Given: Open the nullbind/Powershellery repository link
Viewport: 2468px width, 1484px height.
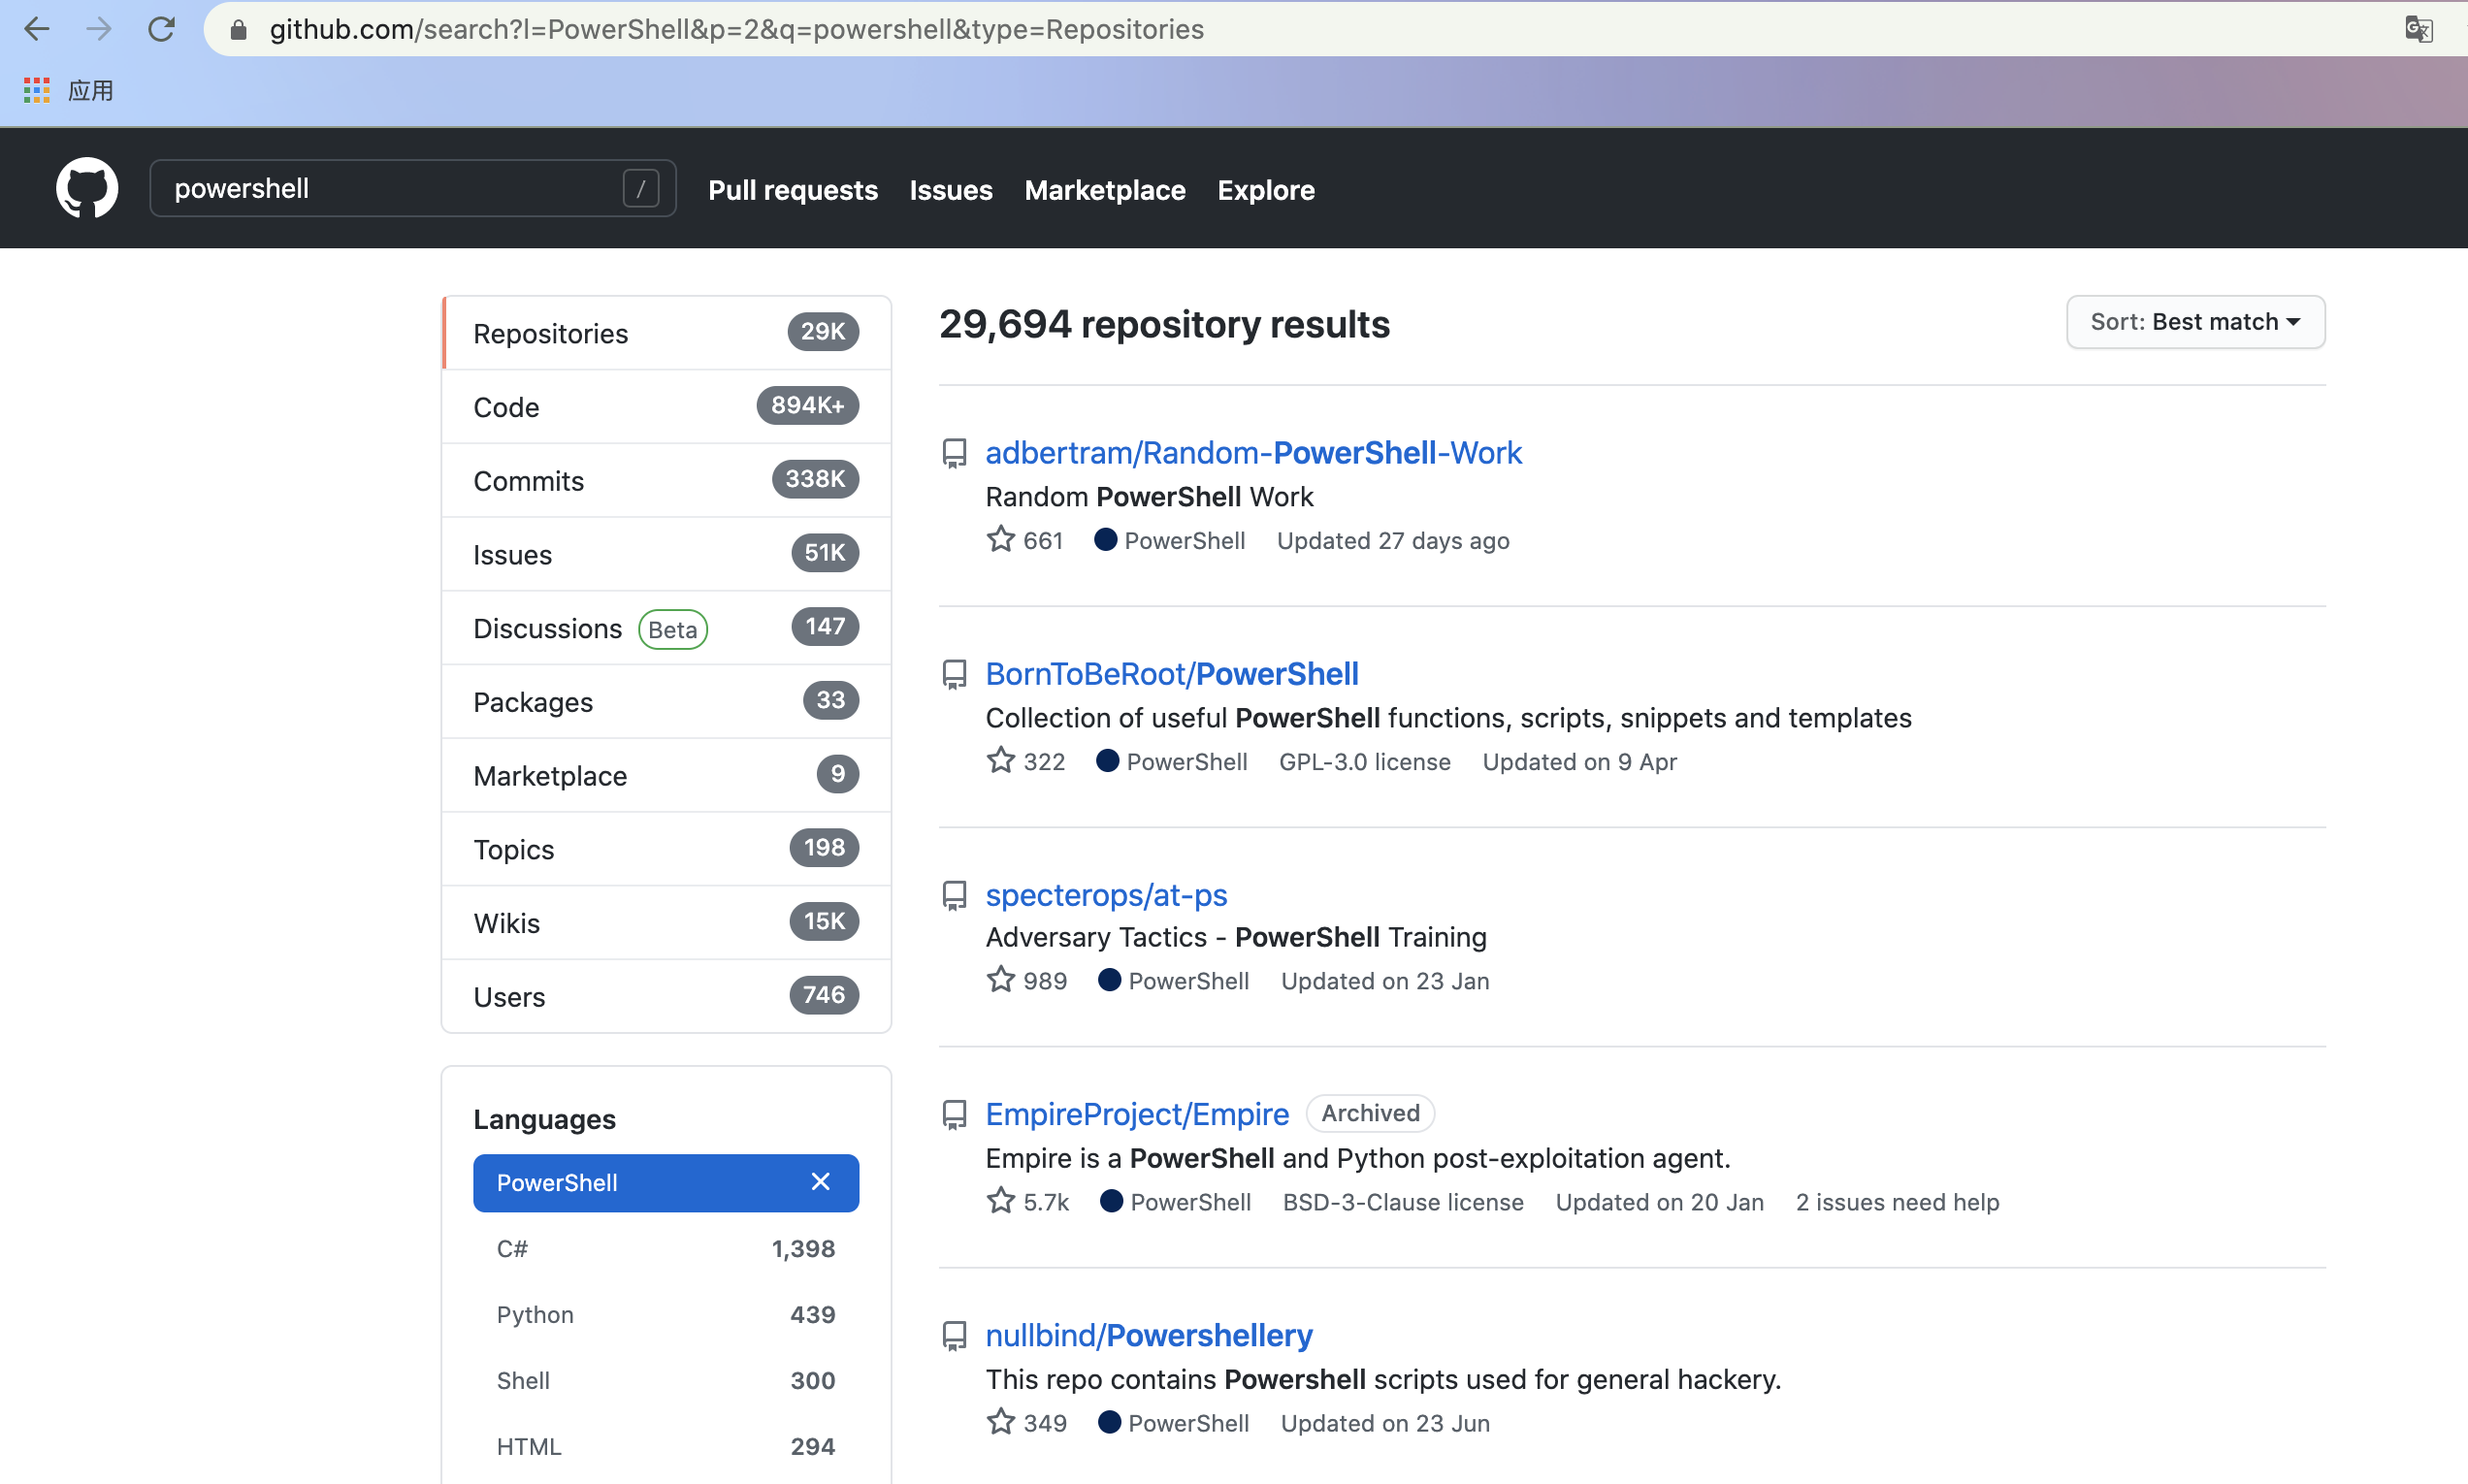Looking at the screenshot, I should pyautogui.click(x=1148, y=1335).
